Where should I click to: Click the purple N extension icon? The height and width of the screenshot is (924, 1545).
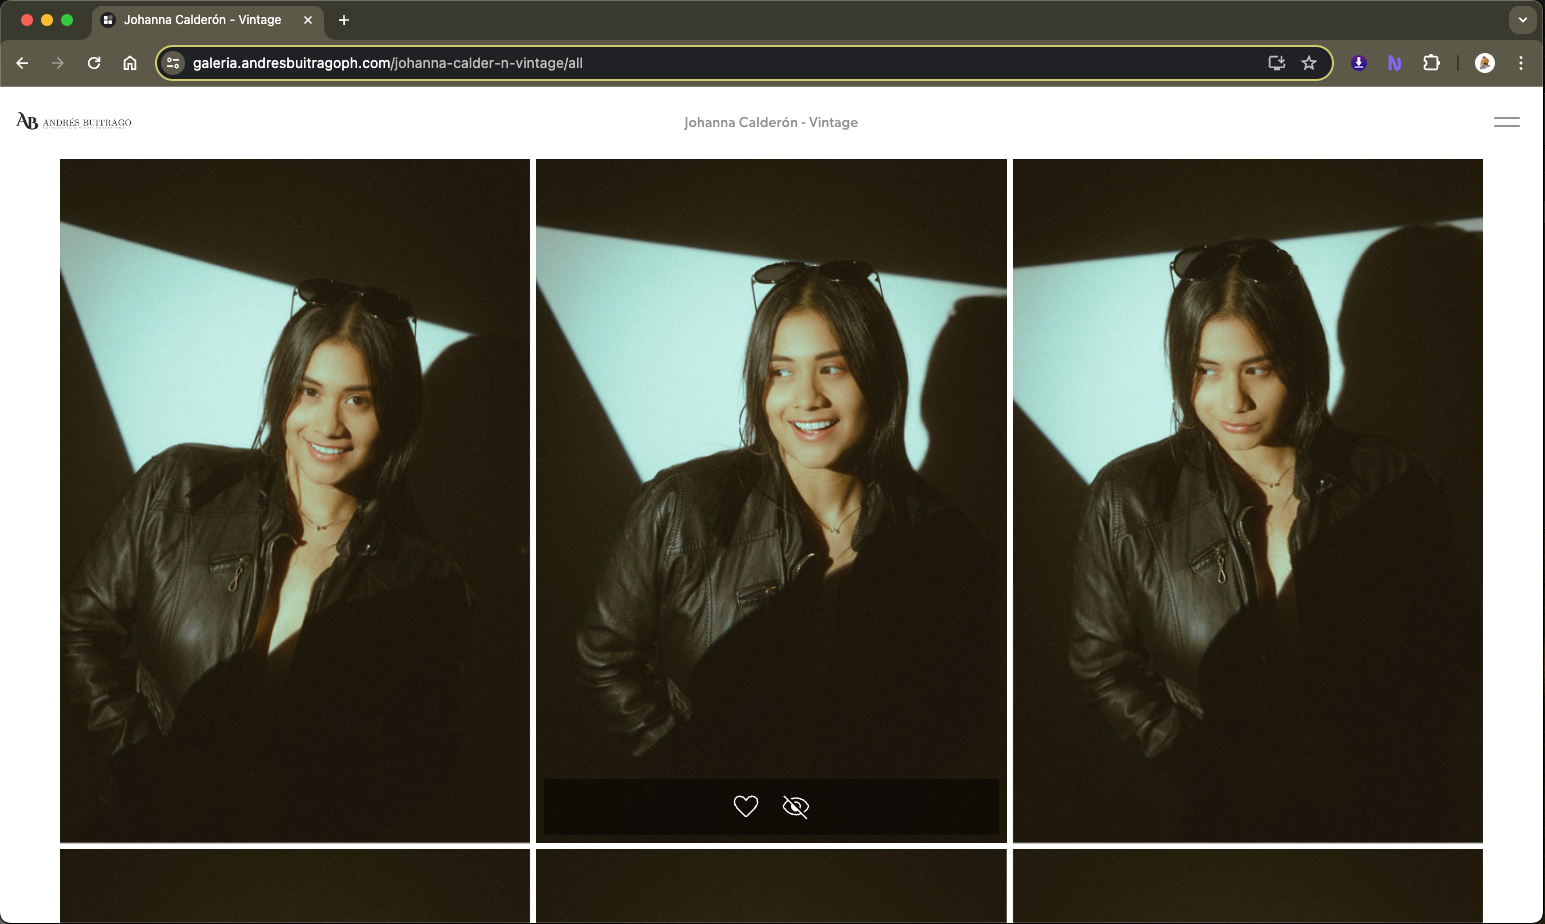[1395, 63]
